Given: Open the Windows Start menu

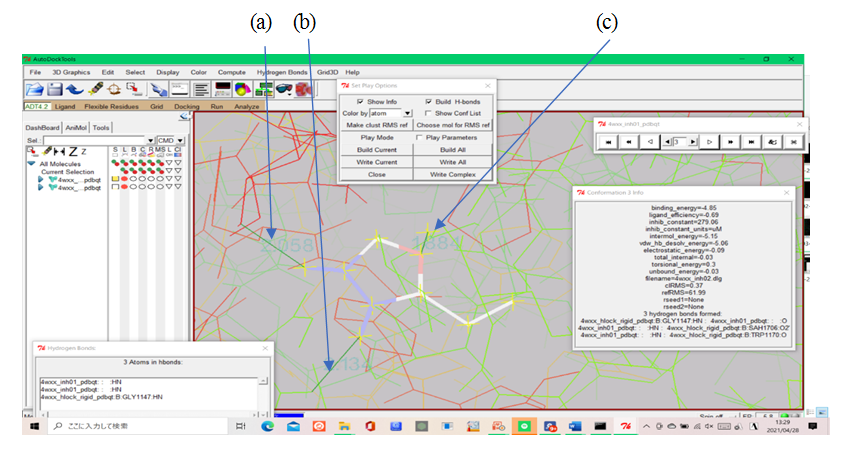Looking at the screenshot, I should [32, 427].
